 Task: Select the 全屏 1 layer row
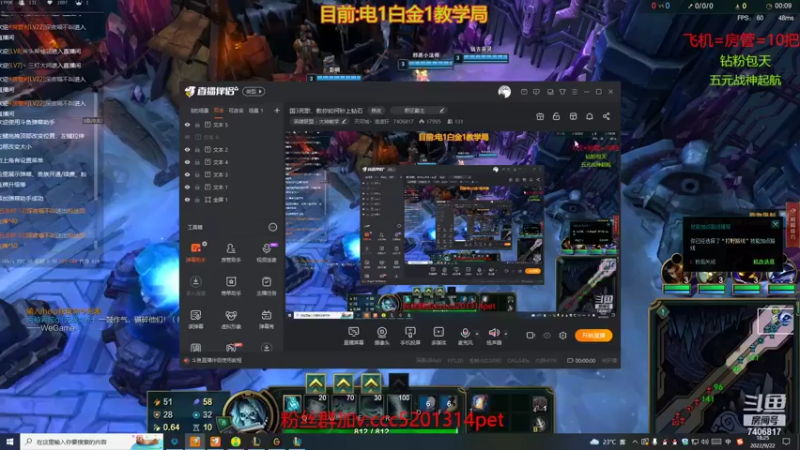(x=232, y=199)
